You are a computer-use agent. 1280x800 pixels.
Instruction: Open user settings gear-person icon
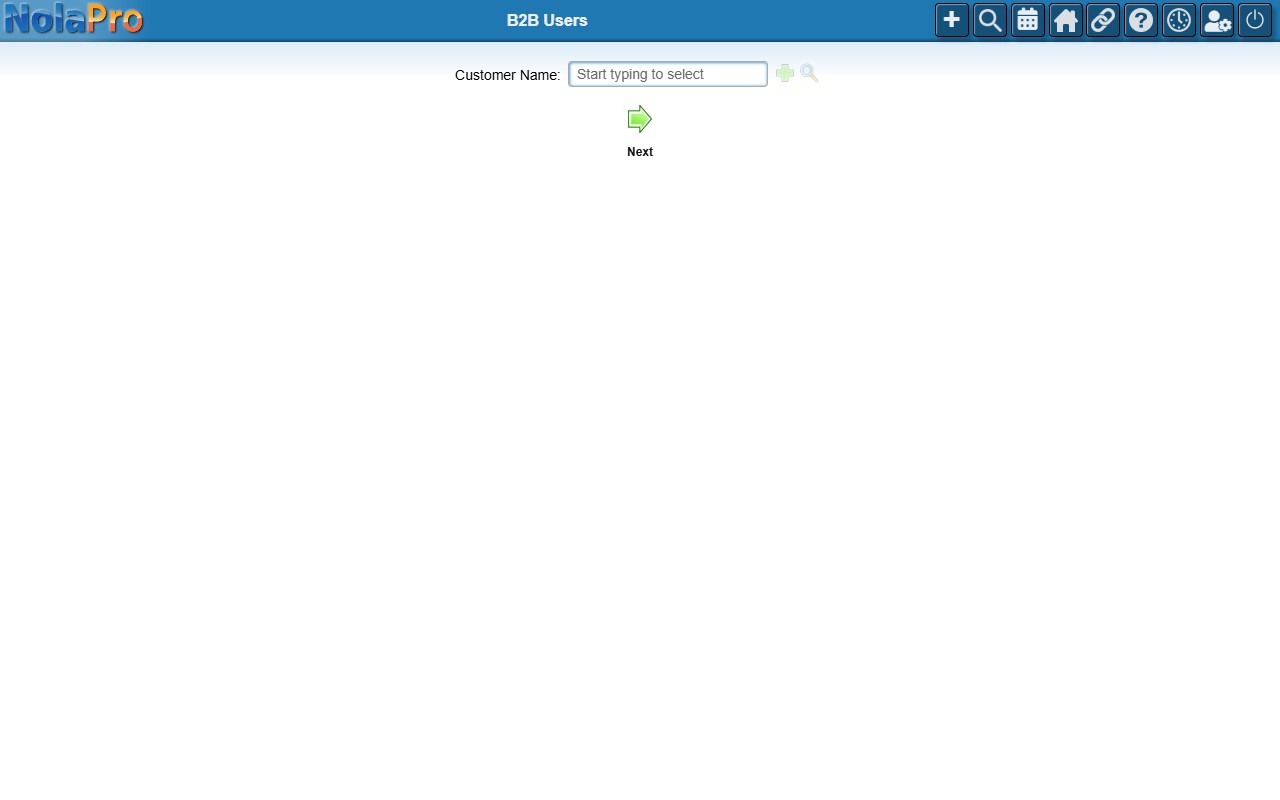pyautogui.click(x=1217, y=20)
